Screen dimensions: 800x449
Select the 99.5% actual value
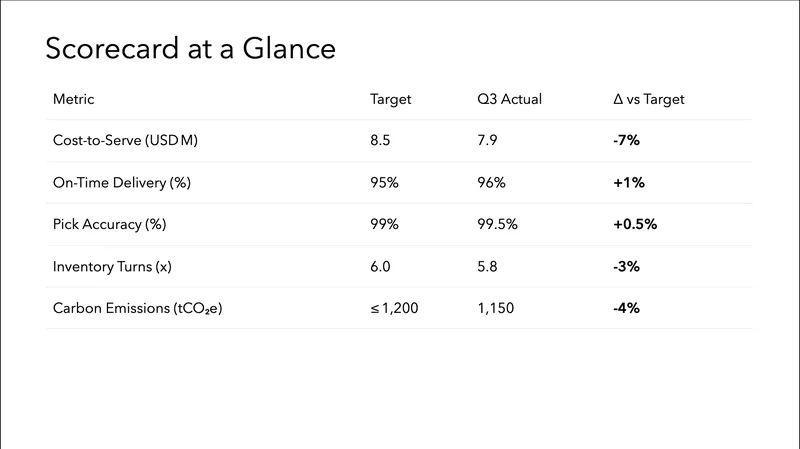pyautogui.click(x=498, y=224)
